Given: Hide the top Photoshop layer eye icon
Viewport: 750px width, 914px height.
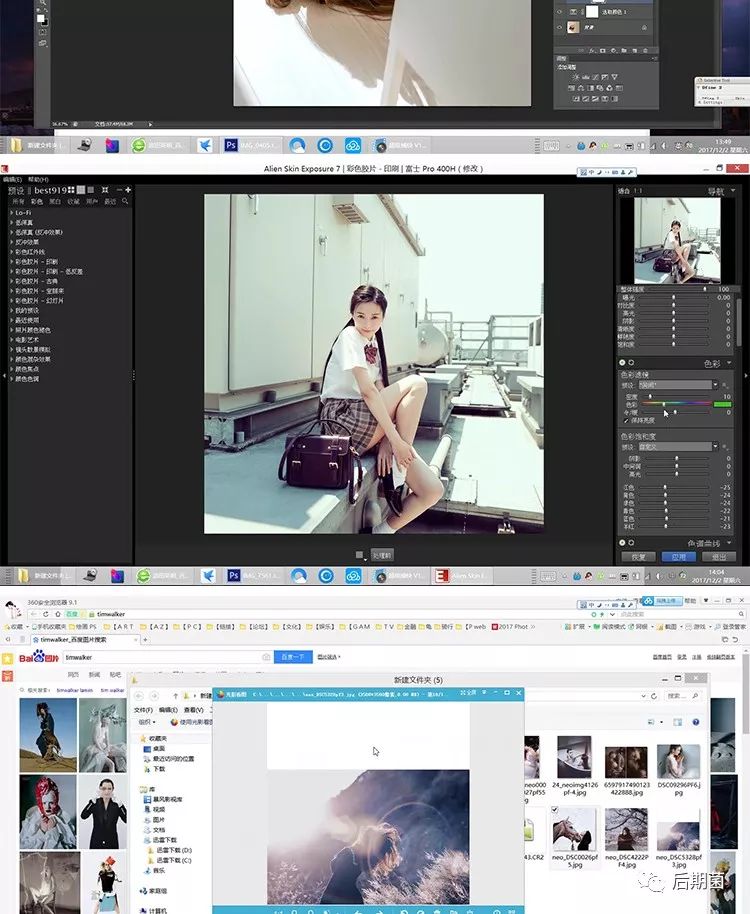Looking at the screenshot, I should click(x=560, y=12).
